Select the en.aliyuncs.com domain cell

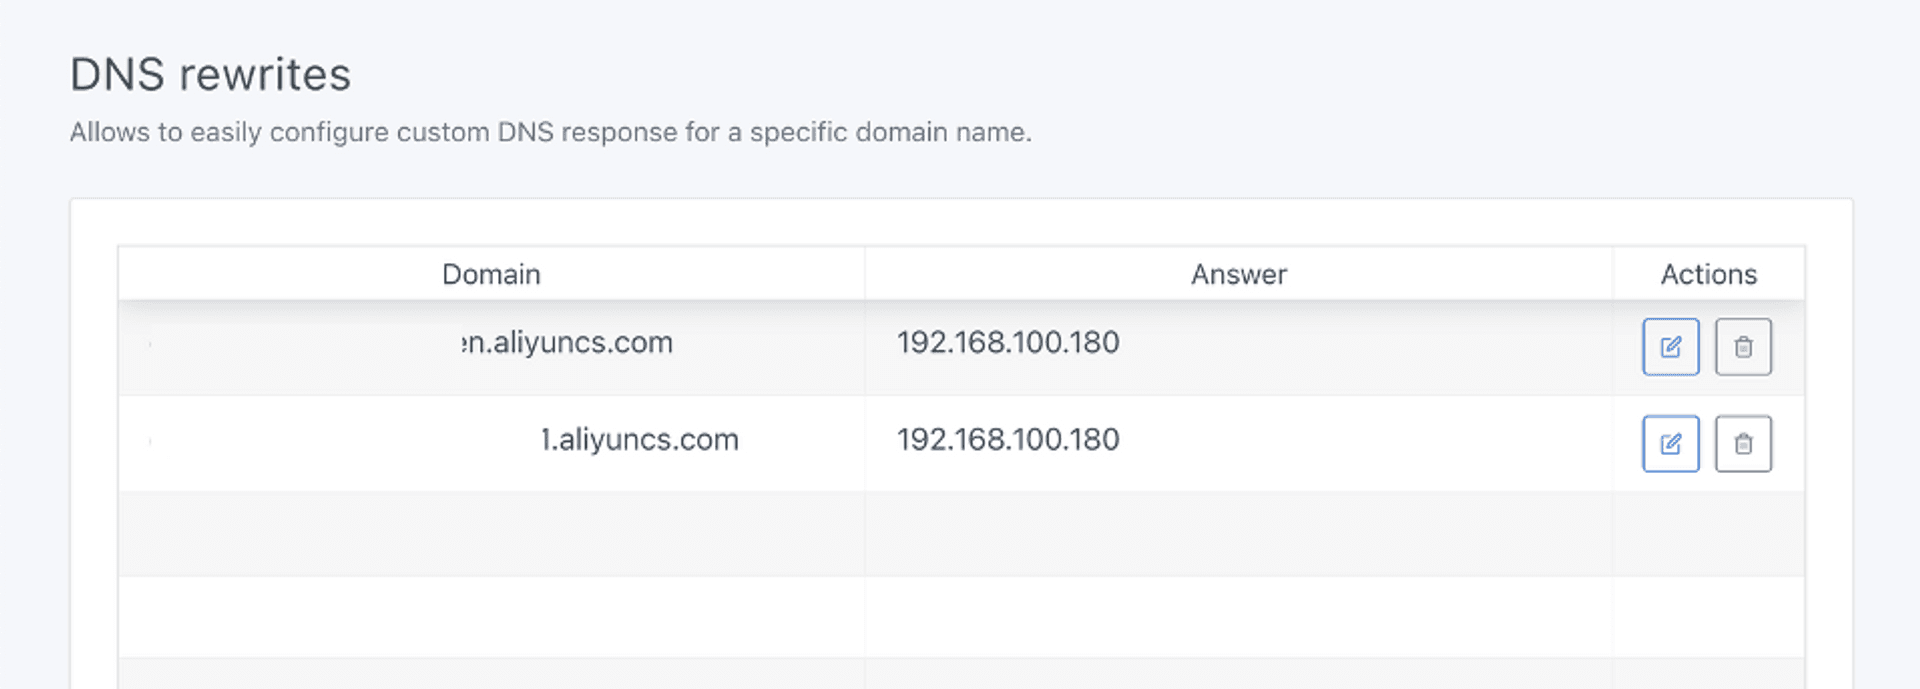coord(491,347)
